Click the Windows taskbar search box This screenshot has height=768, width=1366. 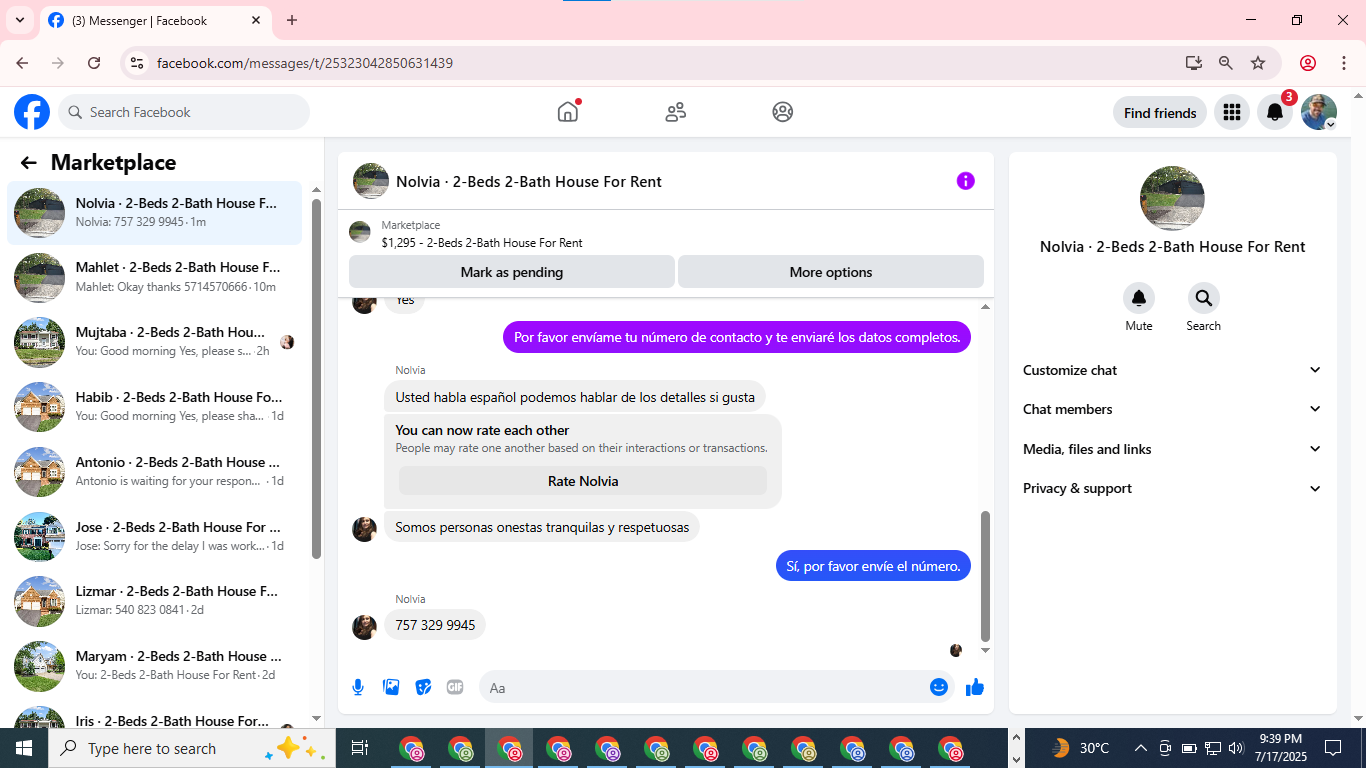coord(191,748)
